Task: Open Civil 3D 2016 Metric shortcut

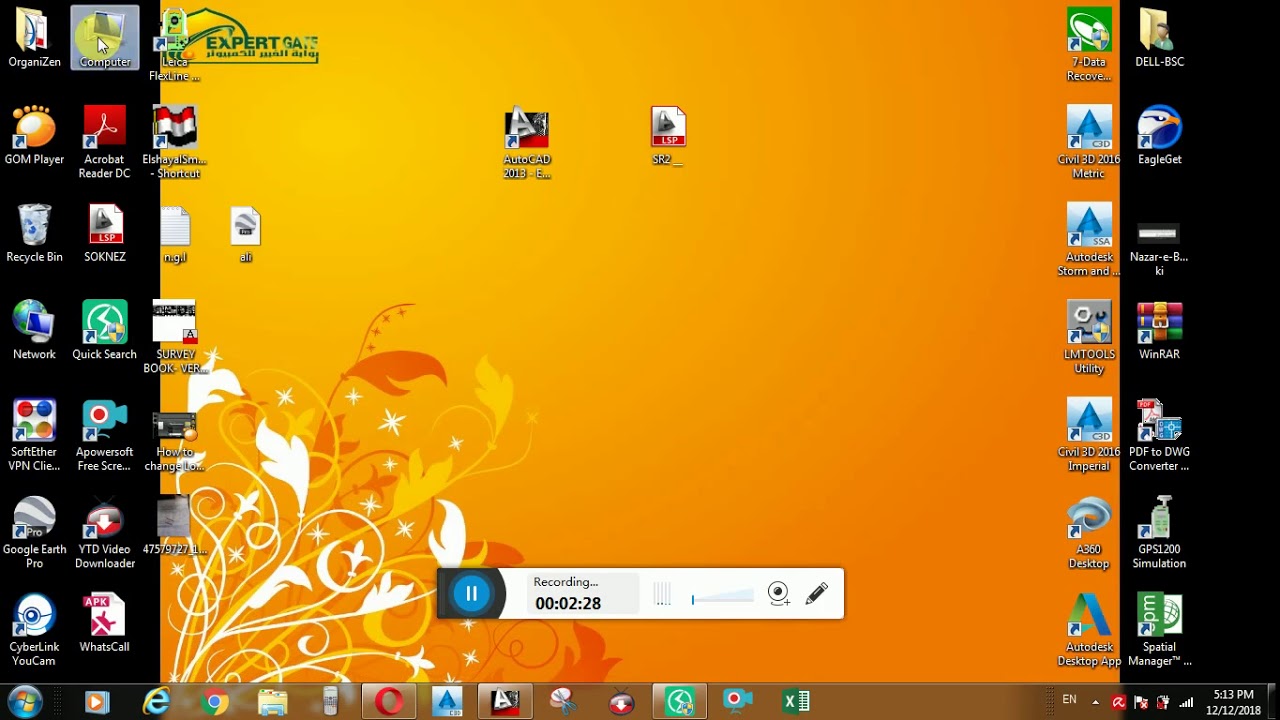Action: (x=1089, y=143)
